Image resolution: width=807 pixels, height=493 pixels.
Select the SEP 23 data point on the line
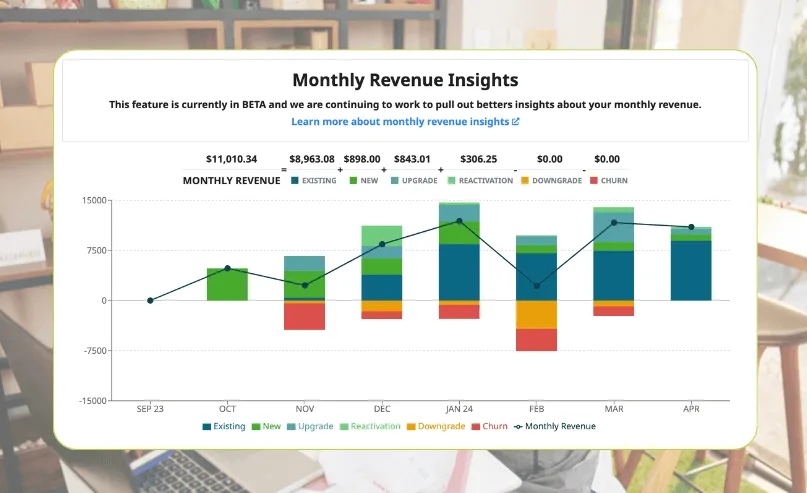[x=150, y=300]
